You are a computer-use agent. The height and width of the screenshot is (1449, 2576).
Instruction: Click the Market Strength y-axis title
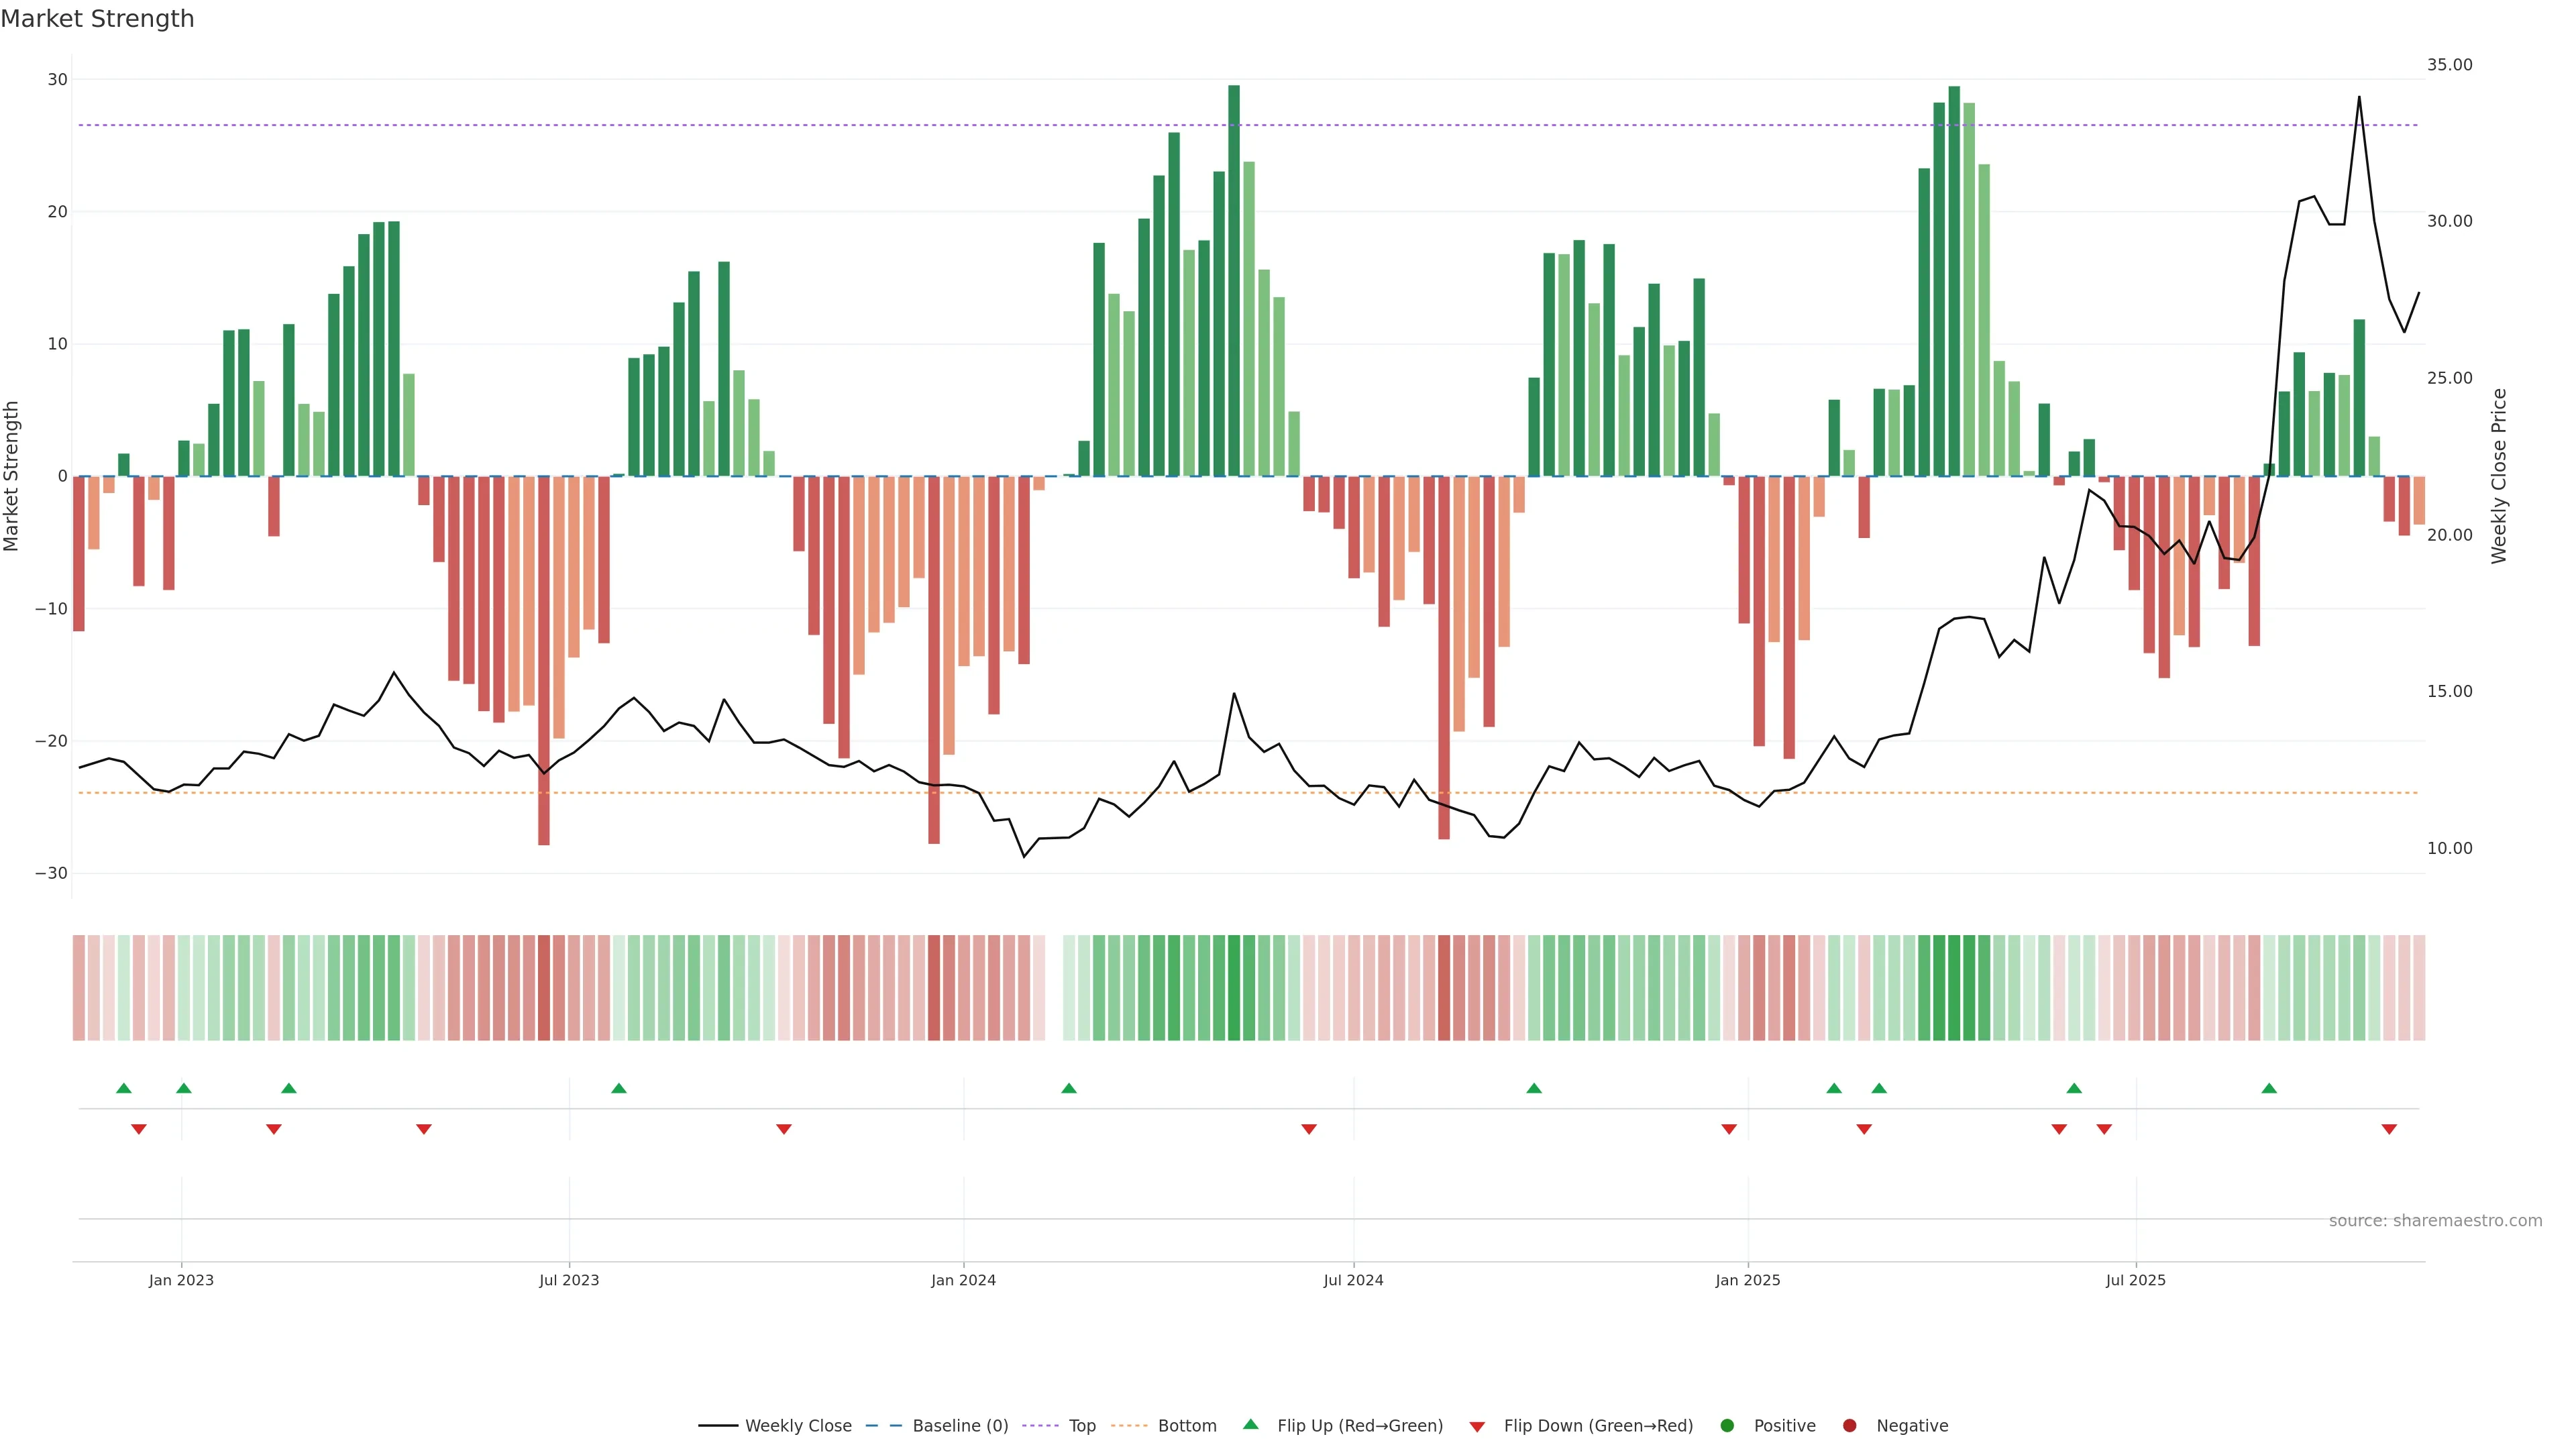(x=12, y=476)
